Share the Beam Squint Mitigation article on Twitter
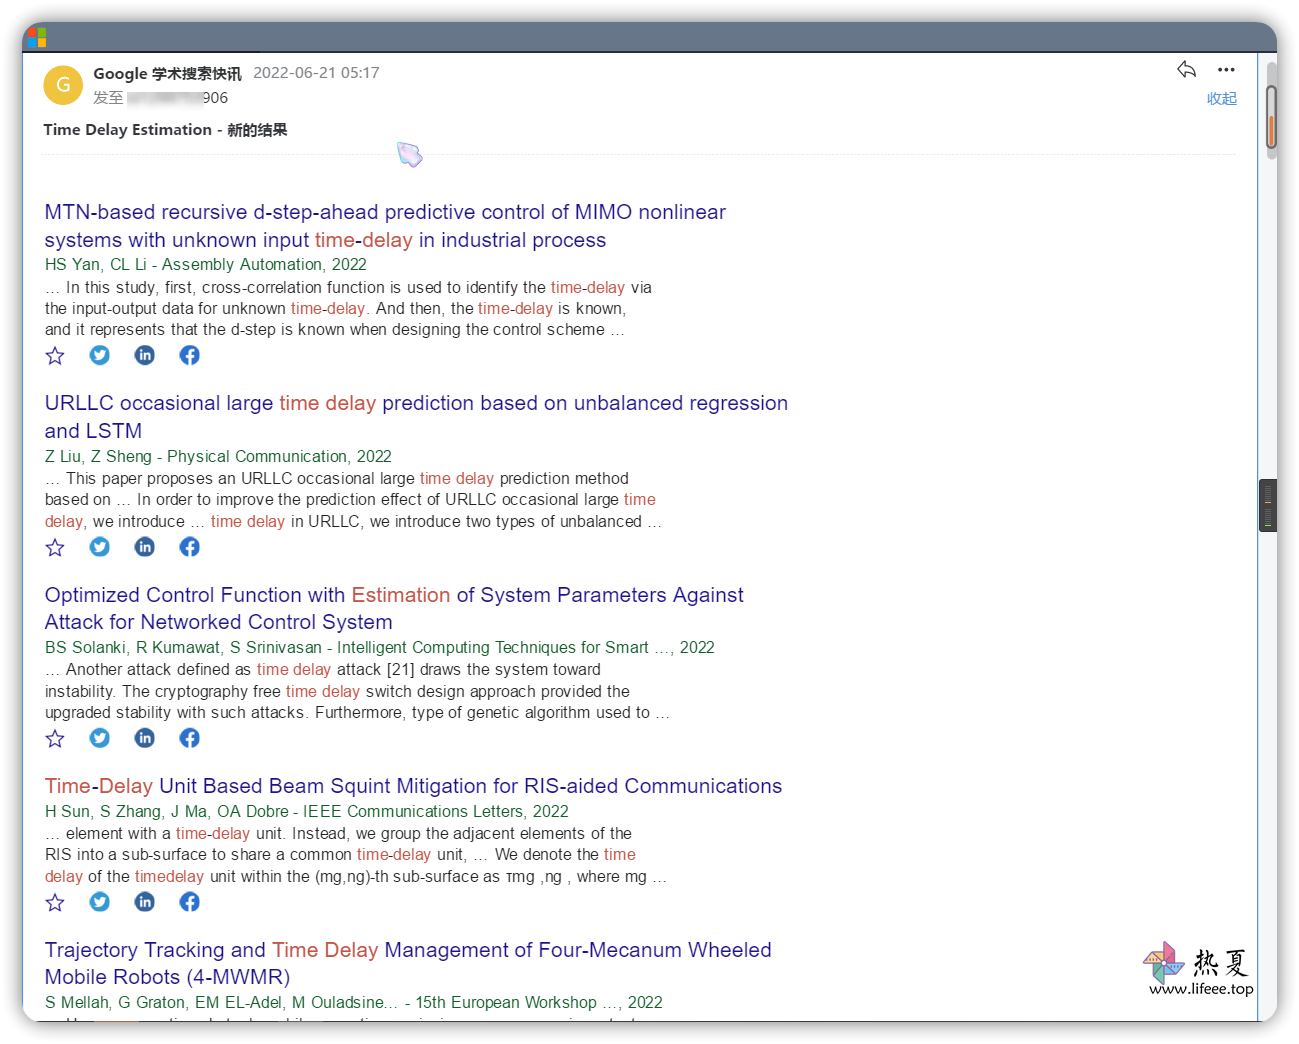 (x=100, y=902)
